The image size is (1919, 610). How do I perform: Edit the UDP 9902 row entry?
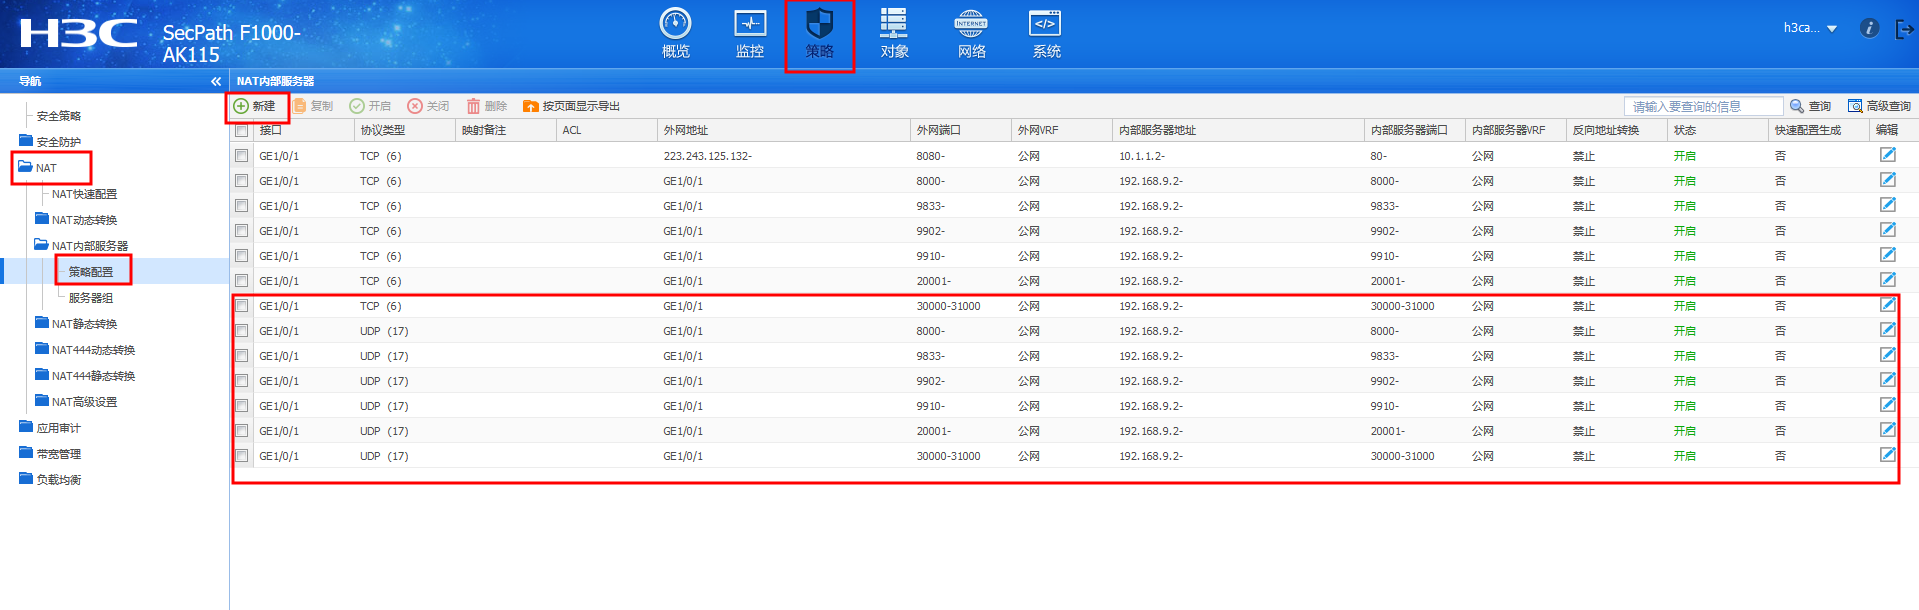[x=1887, y=380]
